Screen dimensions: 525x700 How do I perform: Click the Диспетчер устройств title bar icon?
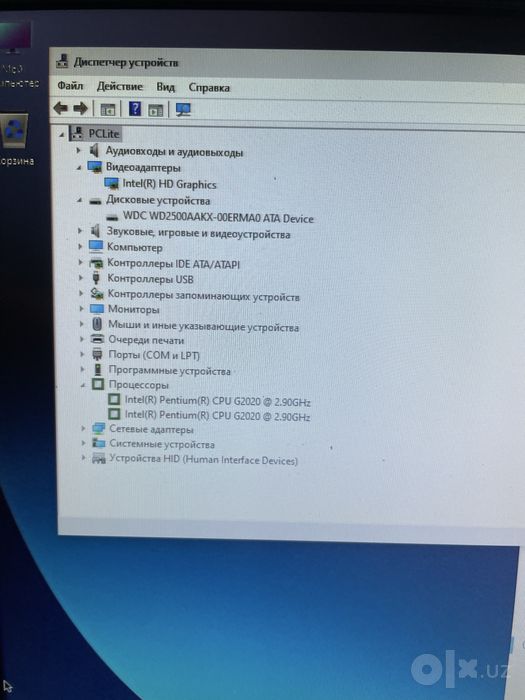[62, 61]
